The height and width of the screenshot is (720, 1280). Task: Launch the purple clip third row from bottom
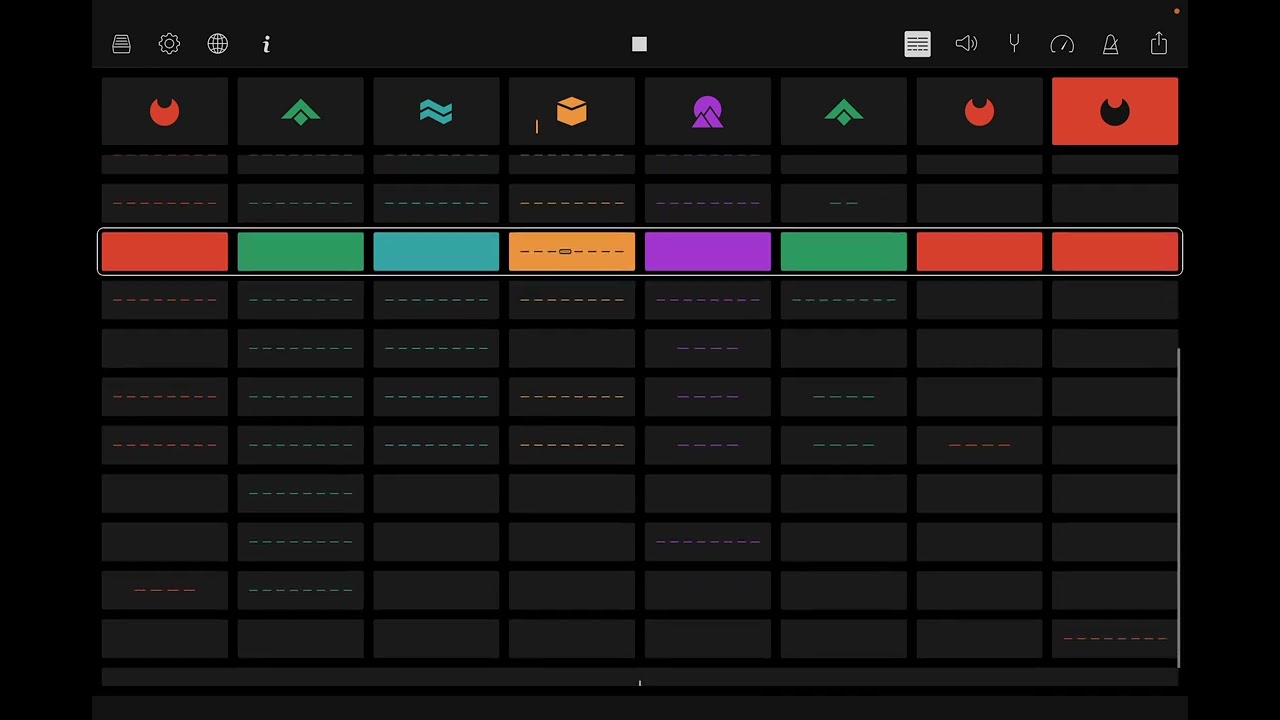(708, 541)
